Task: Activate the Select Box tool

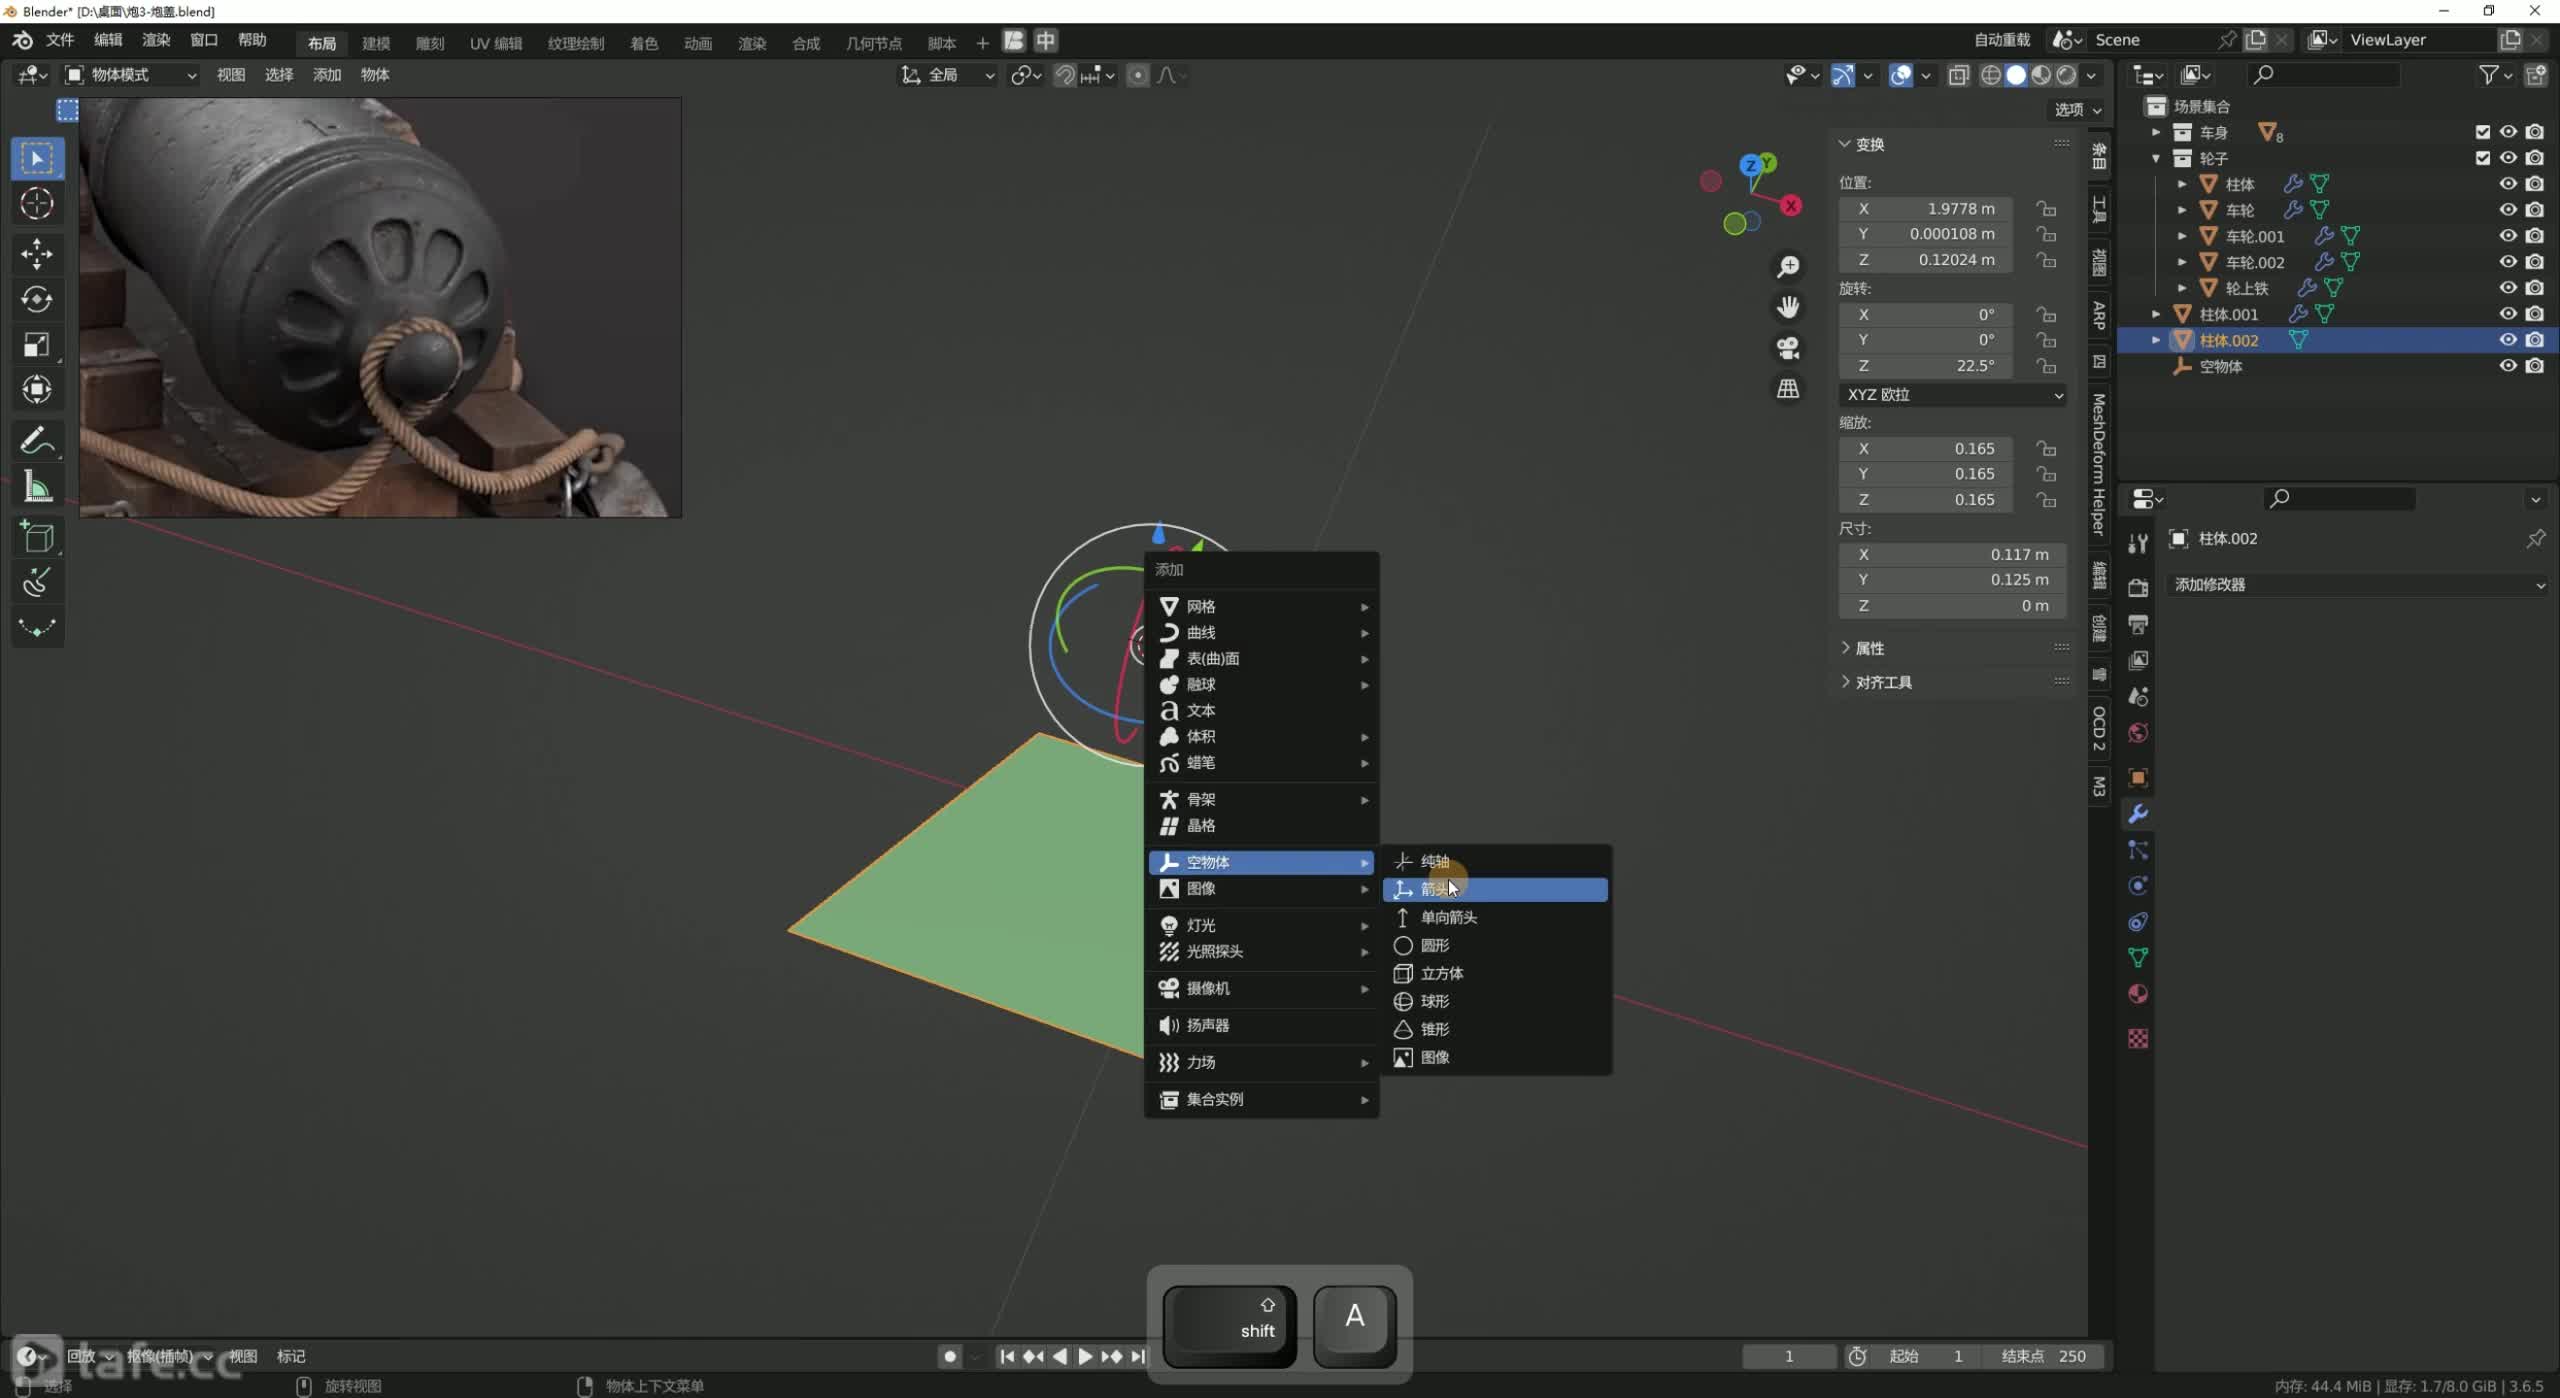Action: [x=37, y=158]
